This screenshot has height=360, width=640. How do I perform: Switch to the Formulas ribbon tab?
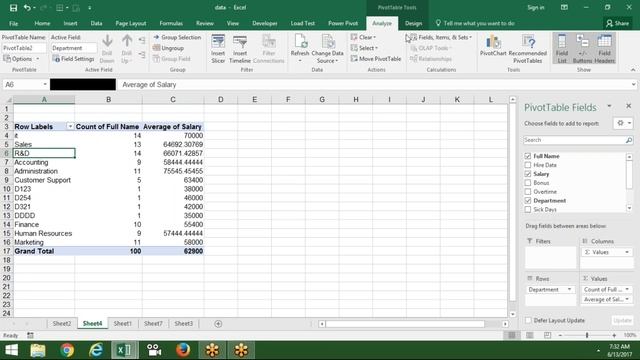pos(171,23)
